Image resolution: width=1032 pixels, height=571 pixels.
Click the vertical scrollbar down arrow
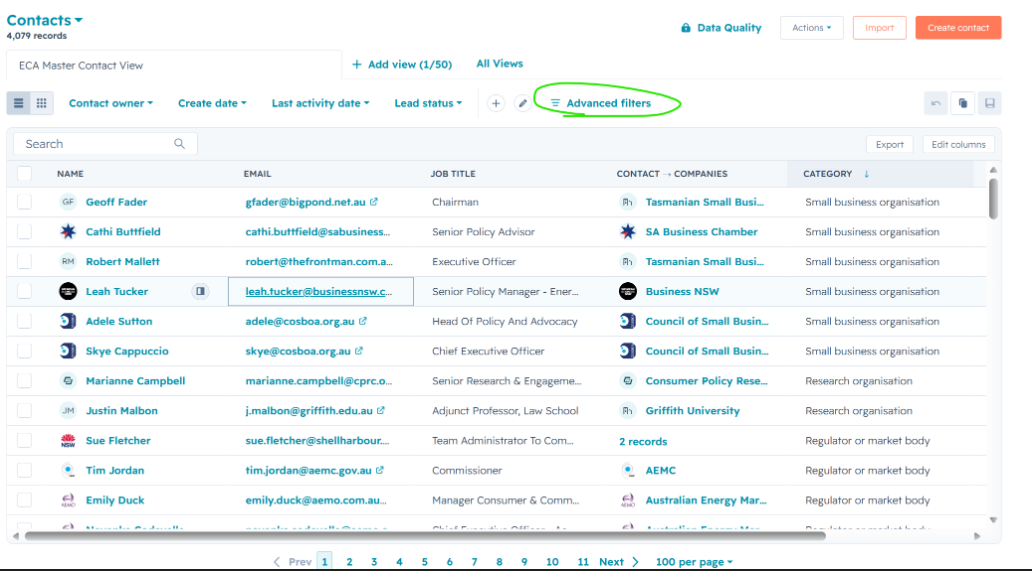coord(993,520)
